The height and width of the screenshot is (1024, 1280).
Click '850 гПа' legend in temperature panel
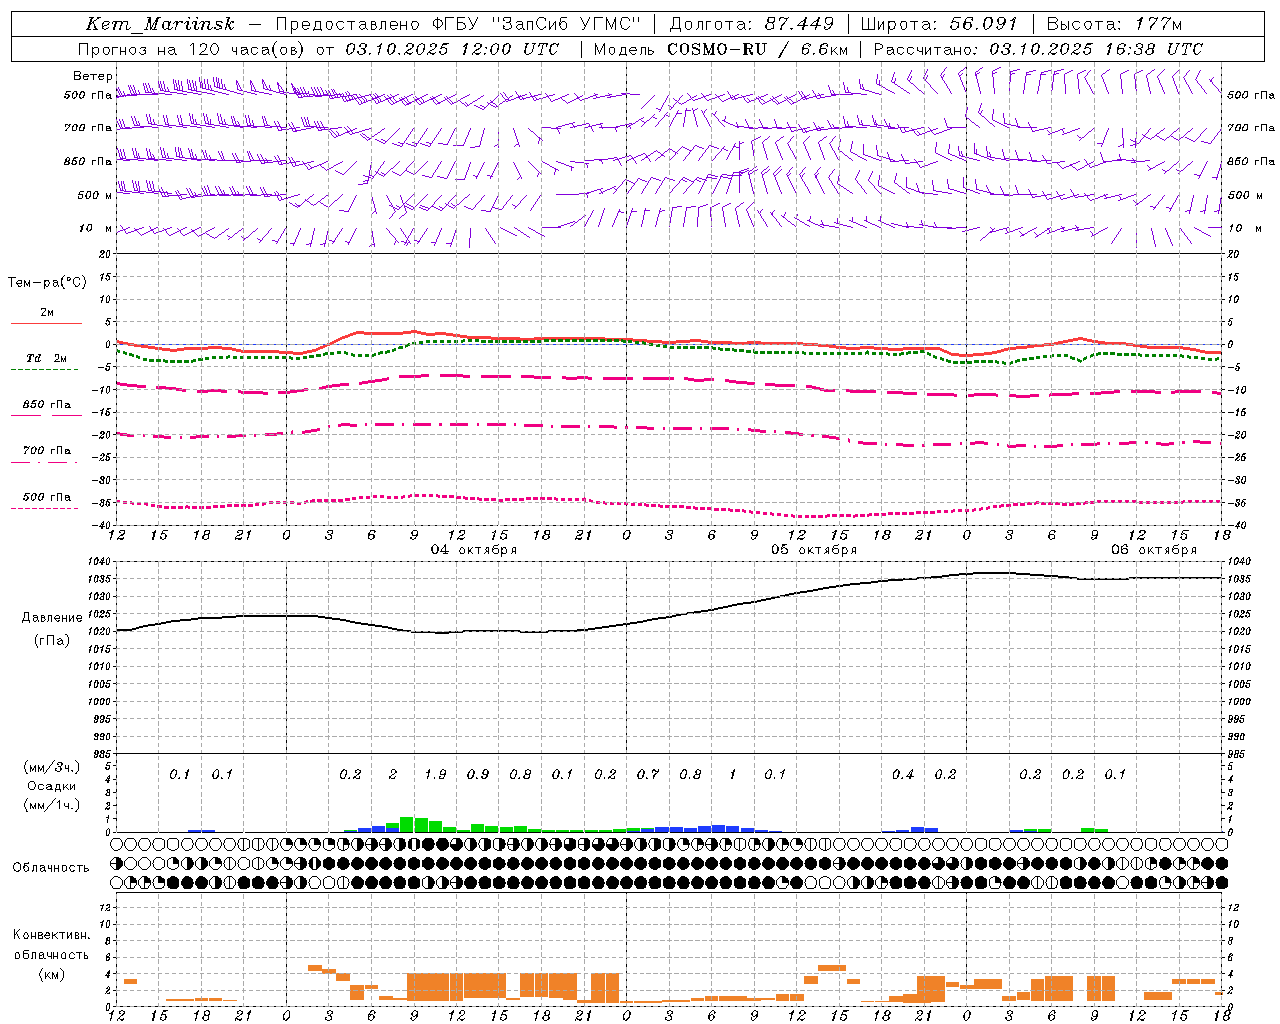click(x=47, y=405)
